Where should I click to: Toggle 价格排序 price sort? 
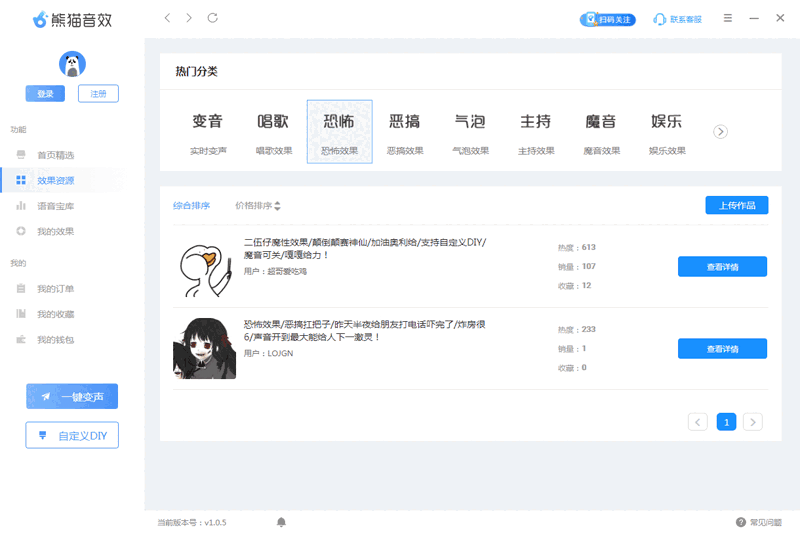point(258,206)
